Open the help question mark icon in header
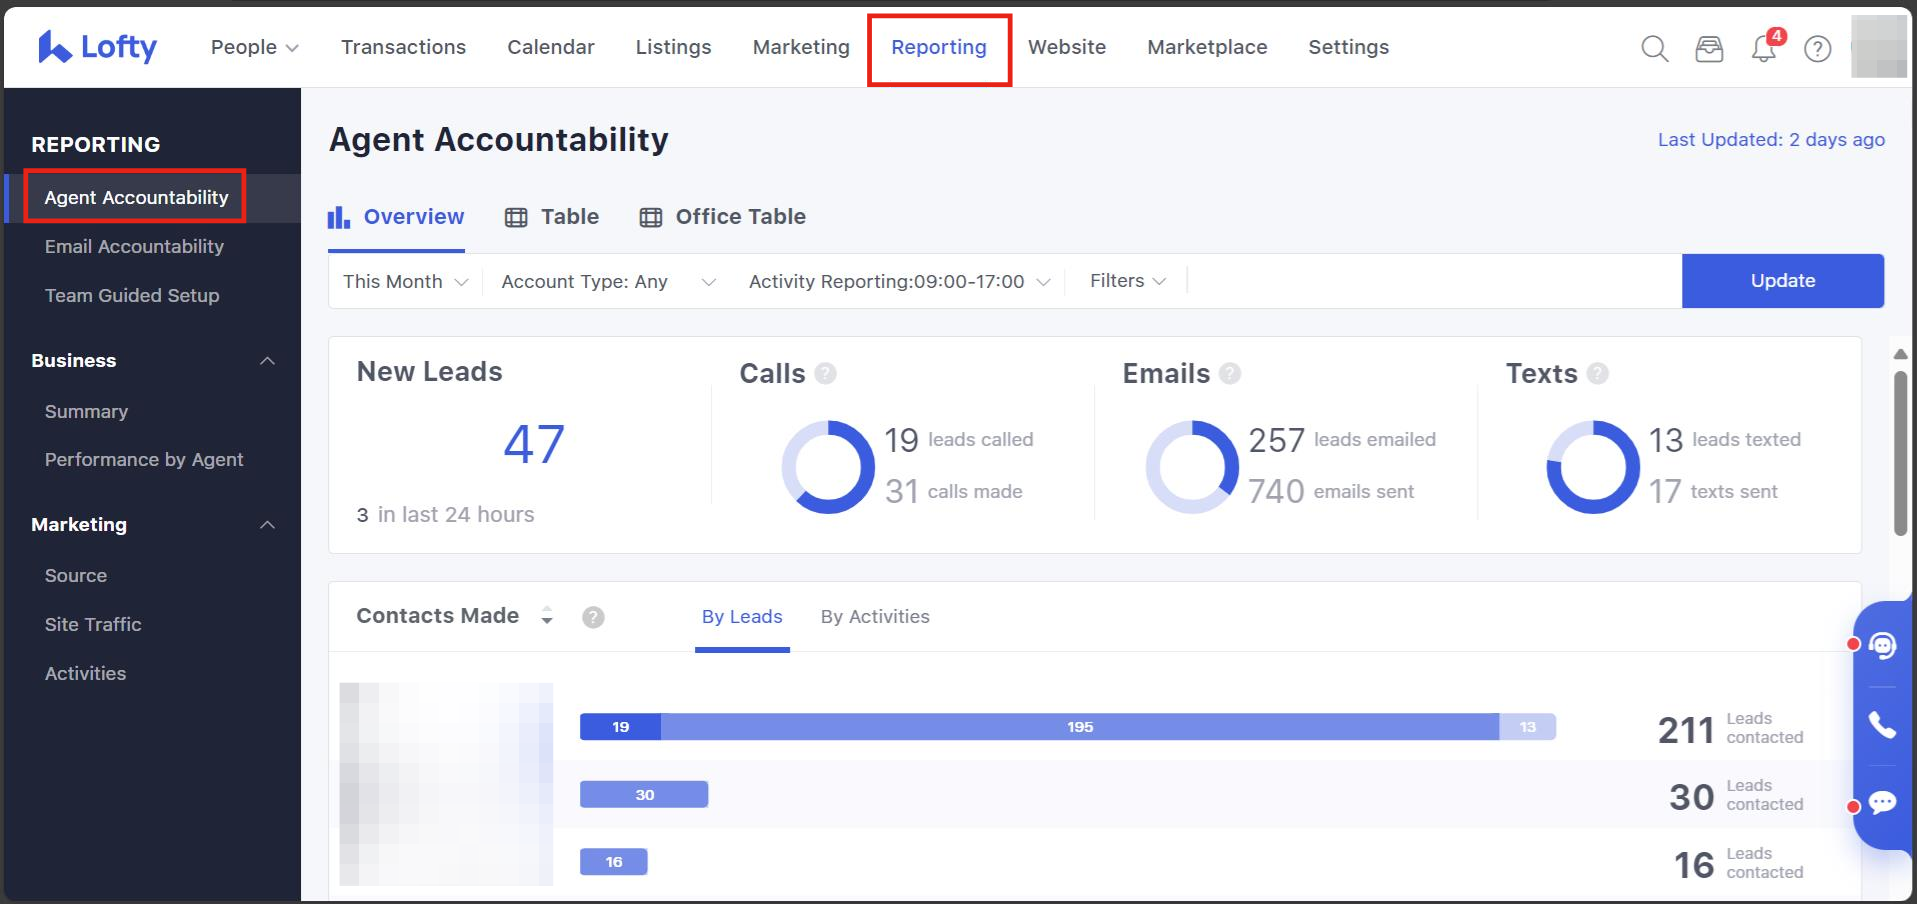Image resolution: width=1917 pixels, height=904 pixels. click(x=1817, y=48)
